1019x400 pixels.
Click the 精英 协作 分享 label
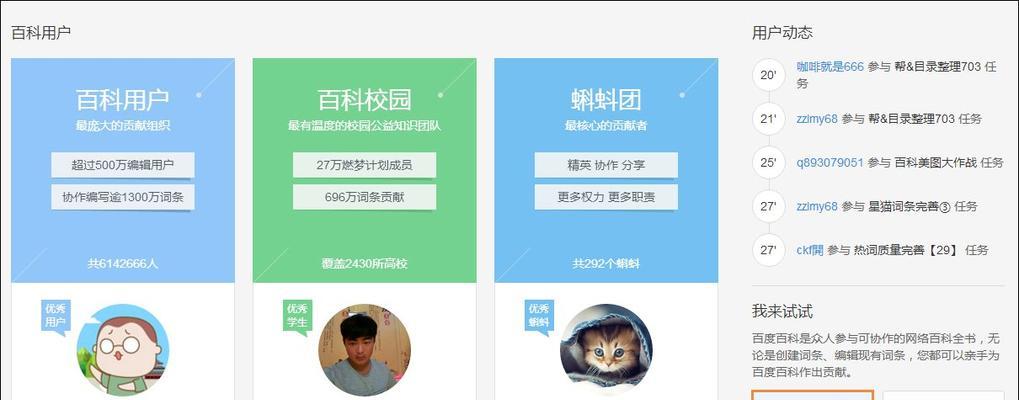(606, 165)
